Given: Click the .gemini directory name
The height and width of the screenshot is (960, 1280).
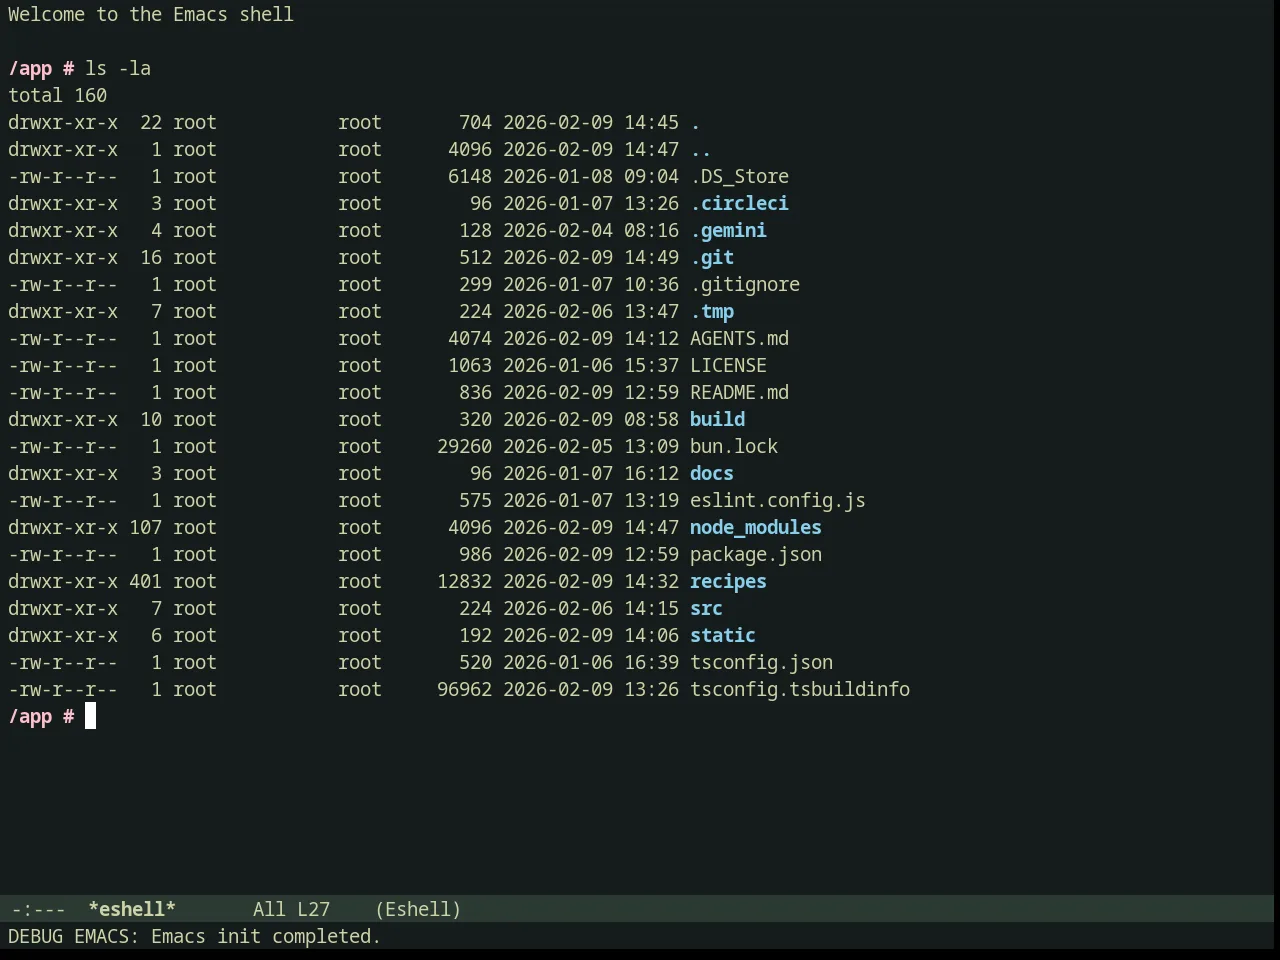Looking at the screenshot, I should pyautogui.click(x=728, y=230).
